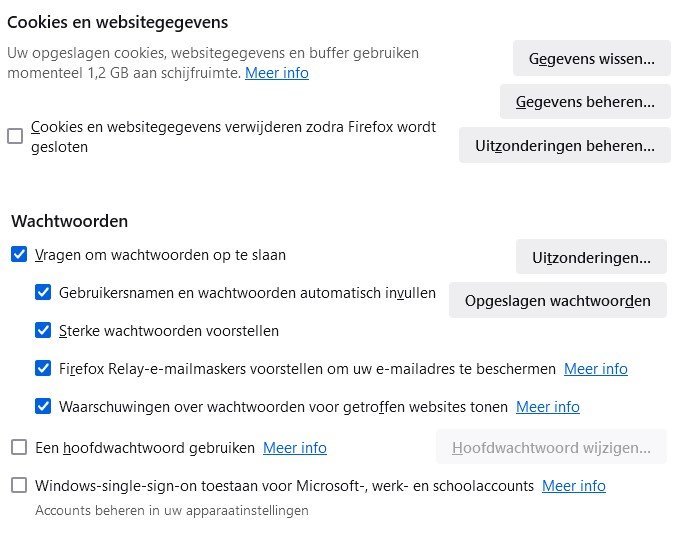Turn off warnings about breached website passwords
The width and height of the screenshot is (687, 539).
tap(43, 406)
